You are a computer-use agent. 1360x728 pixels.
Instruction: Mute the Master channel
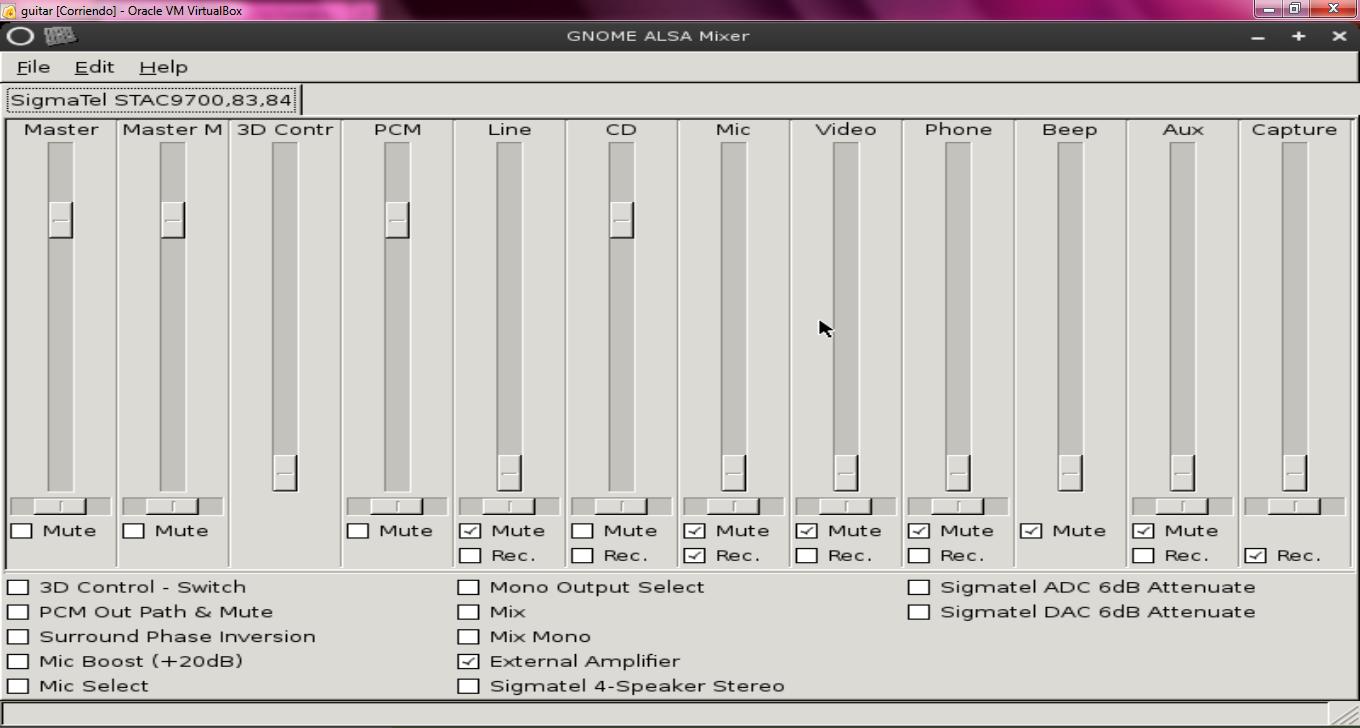[21, 531]
